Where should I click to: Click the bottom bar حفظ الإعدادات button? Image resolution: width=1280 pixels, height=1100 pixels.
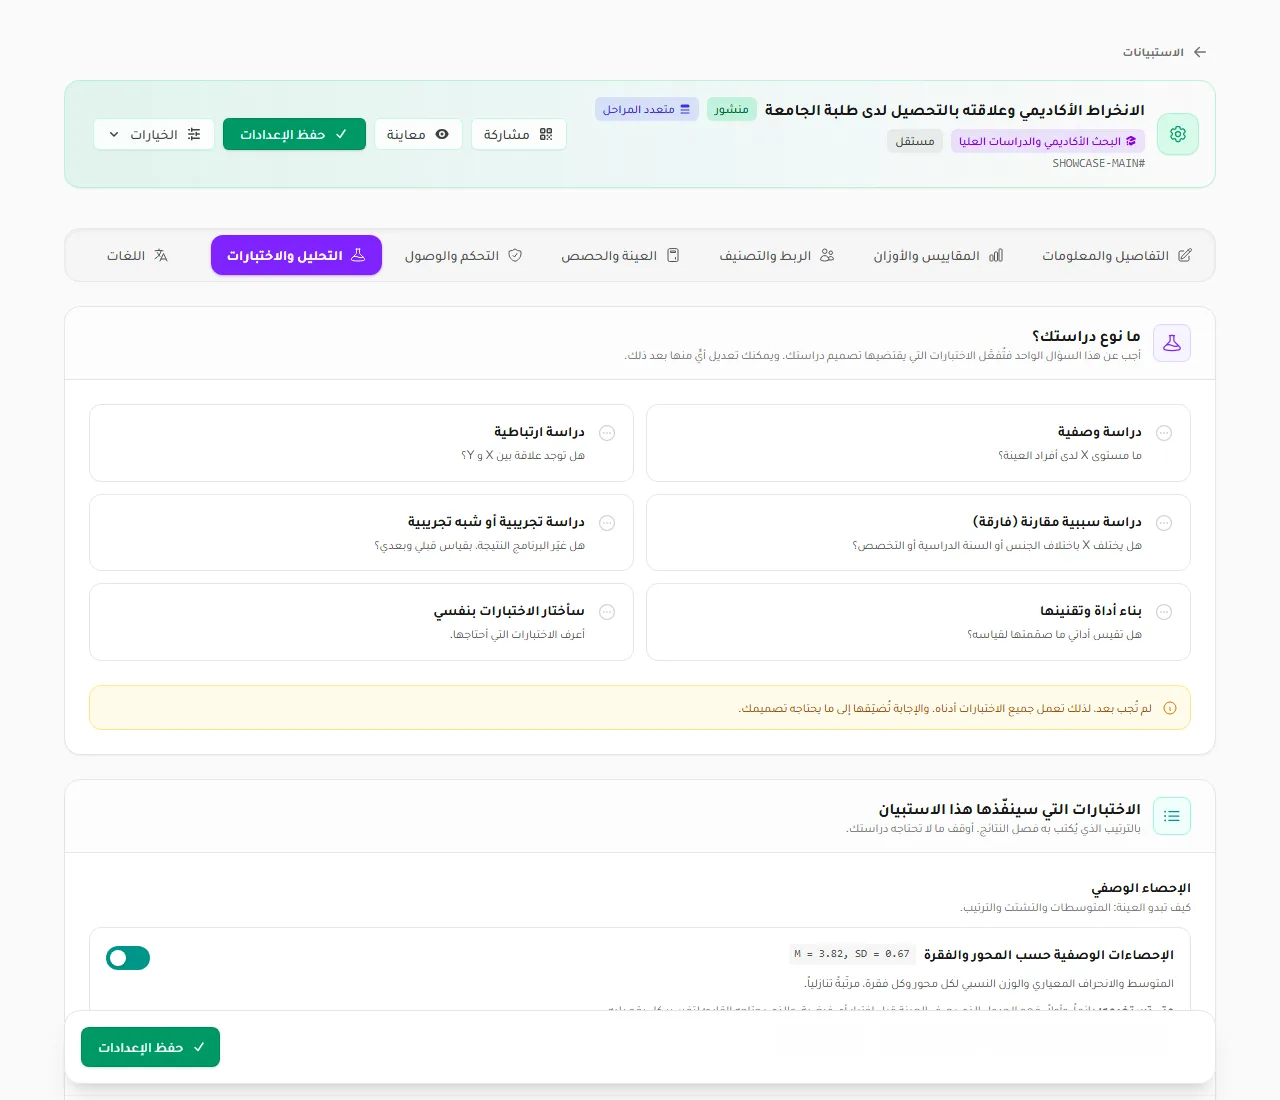coord(150,1047)
